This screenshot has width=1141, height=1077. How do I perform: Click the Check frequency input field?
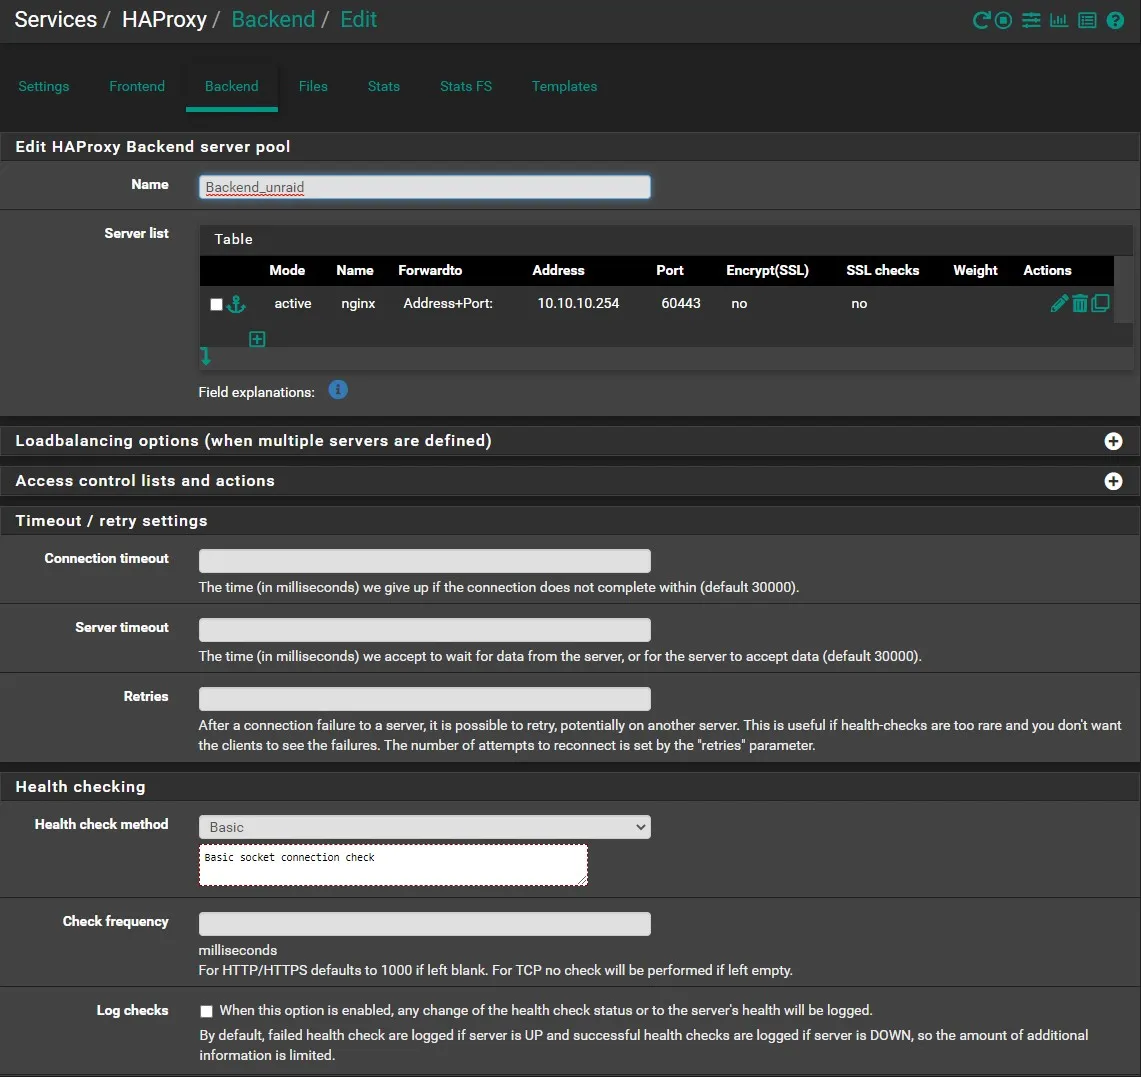pos(424,924)
